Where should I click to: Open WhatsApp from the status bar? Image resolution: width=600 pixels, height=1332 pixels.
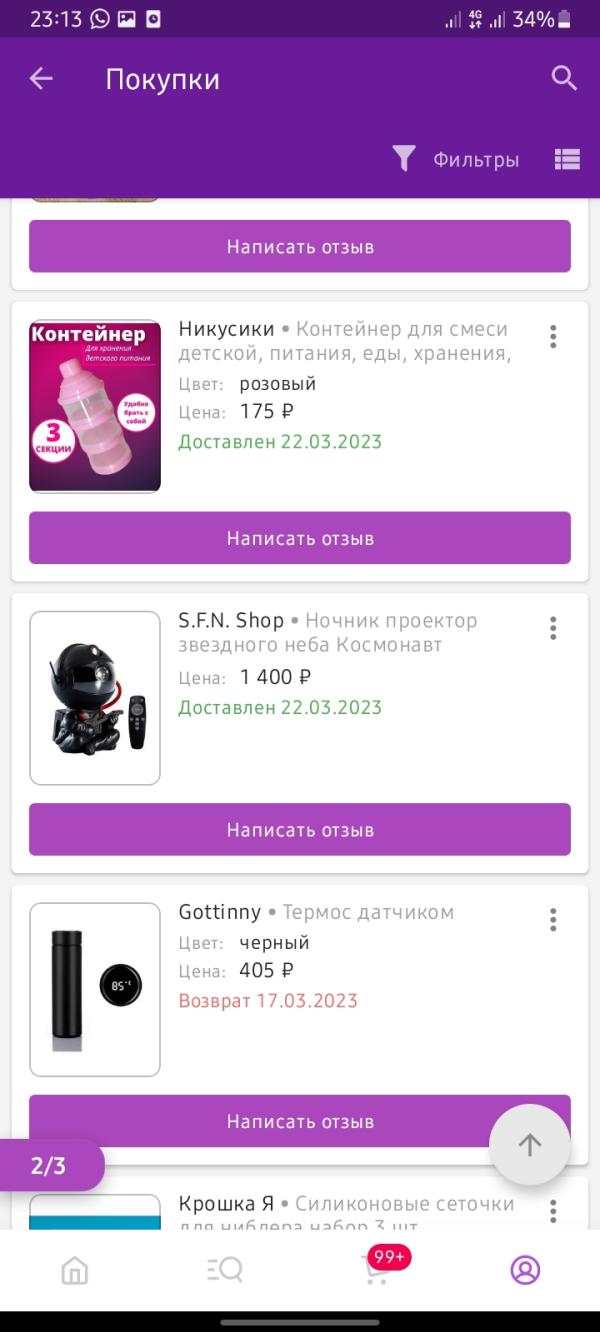[x=99, y=18]
